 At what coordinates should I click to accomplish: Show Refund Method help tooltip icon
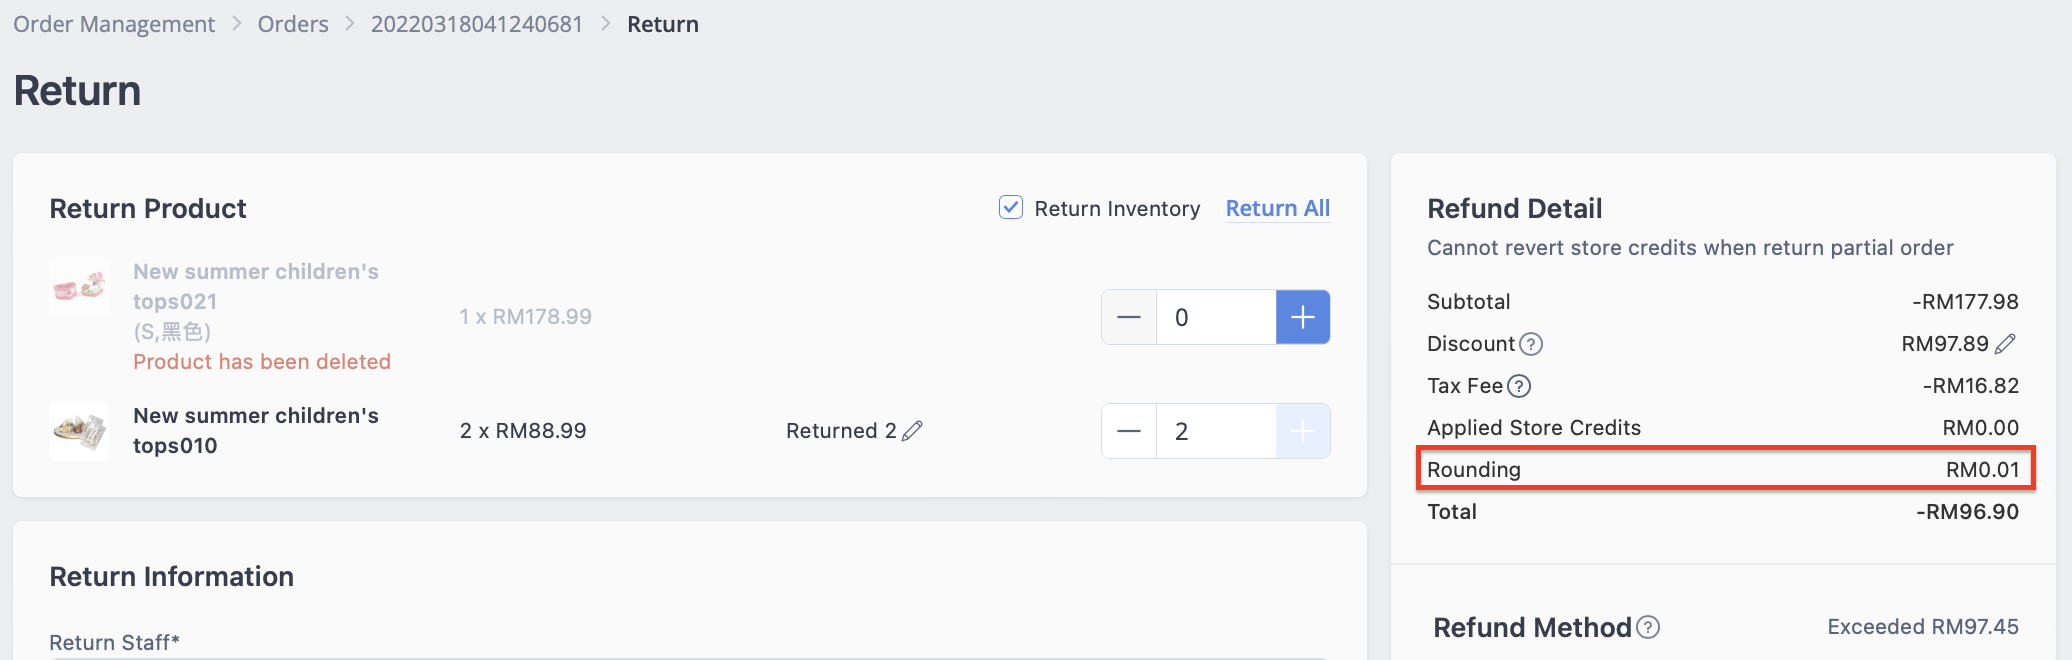1648,627
